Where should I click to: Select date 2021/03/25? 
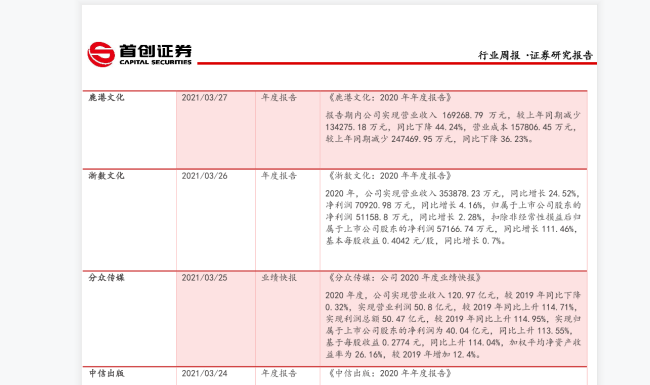pos(204,278)
